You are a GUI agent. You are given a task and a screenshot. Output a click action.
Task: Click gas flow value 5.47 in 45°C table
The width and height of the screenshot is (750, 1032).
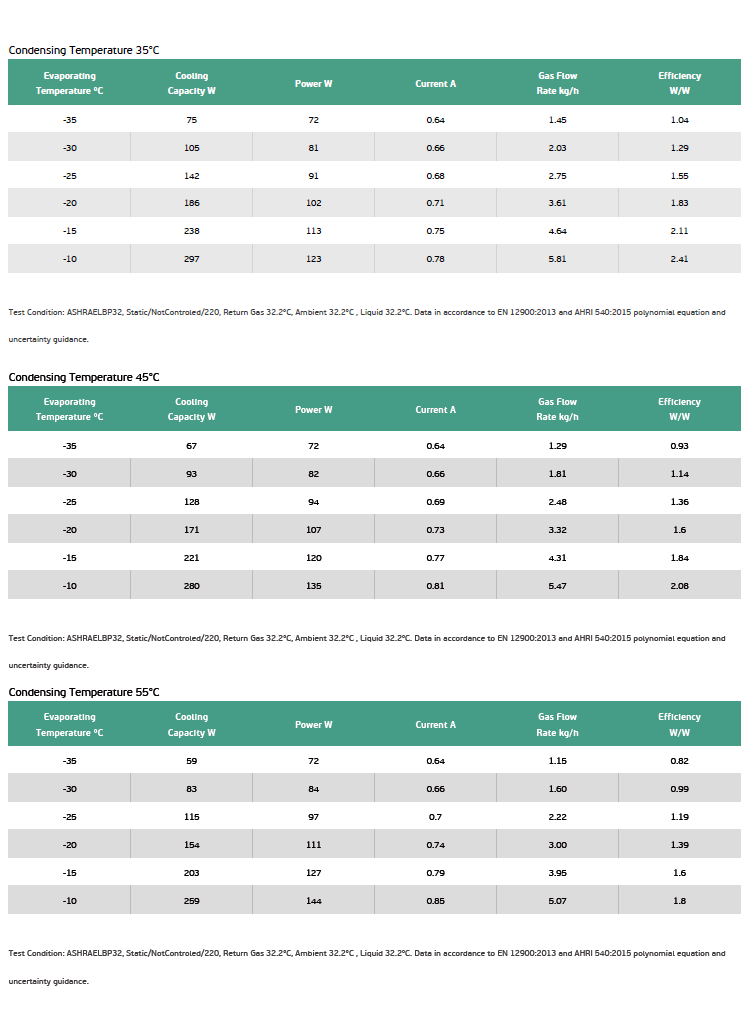[557, 586]
